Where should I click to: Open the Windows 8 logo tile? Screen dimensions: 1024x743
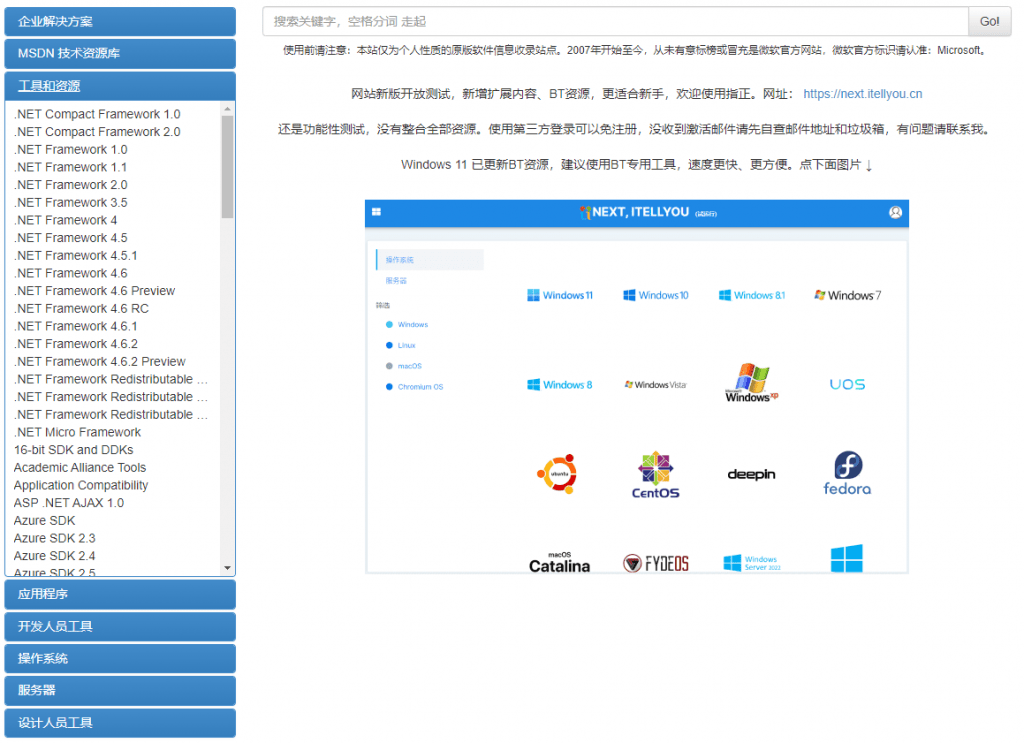pyautogui.click(x=560, y=385)
